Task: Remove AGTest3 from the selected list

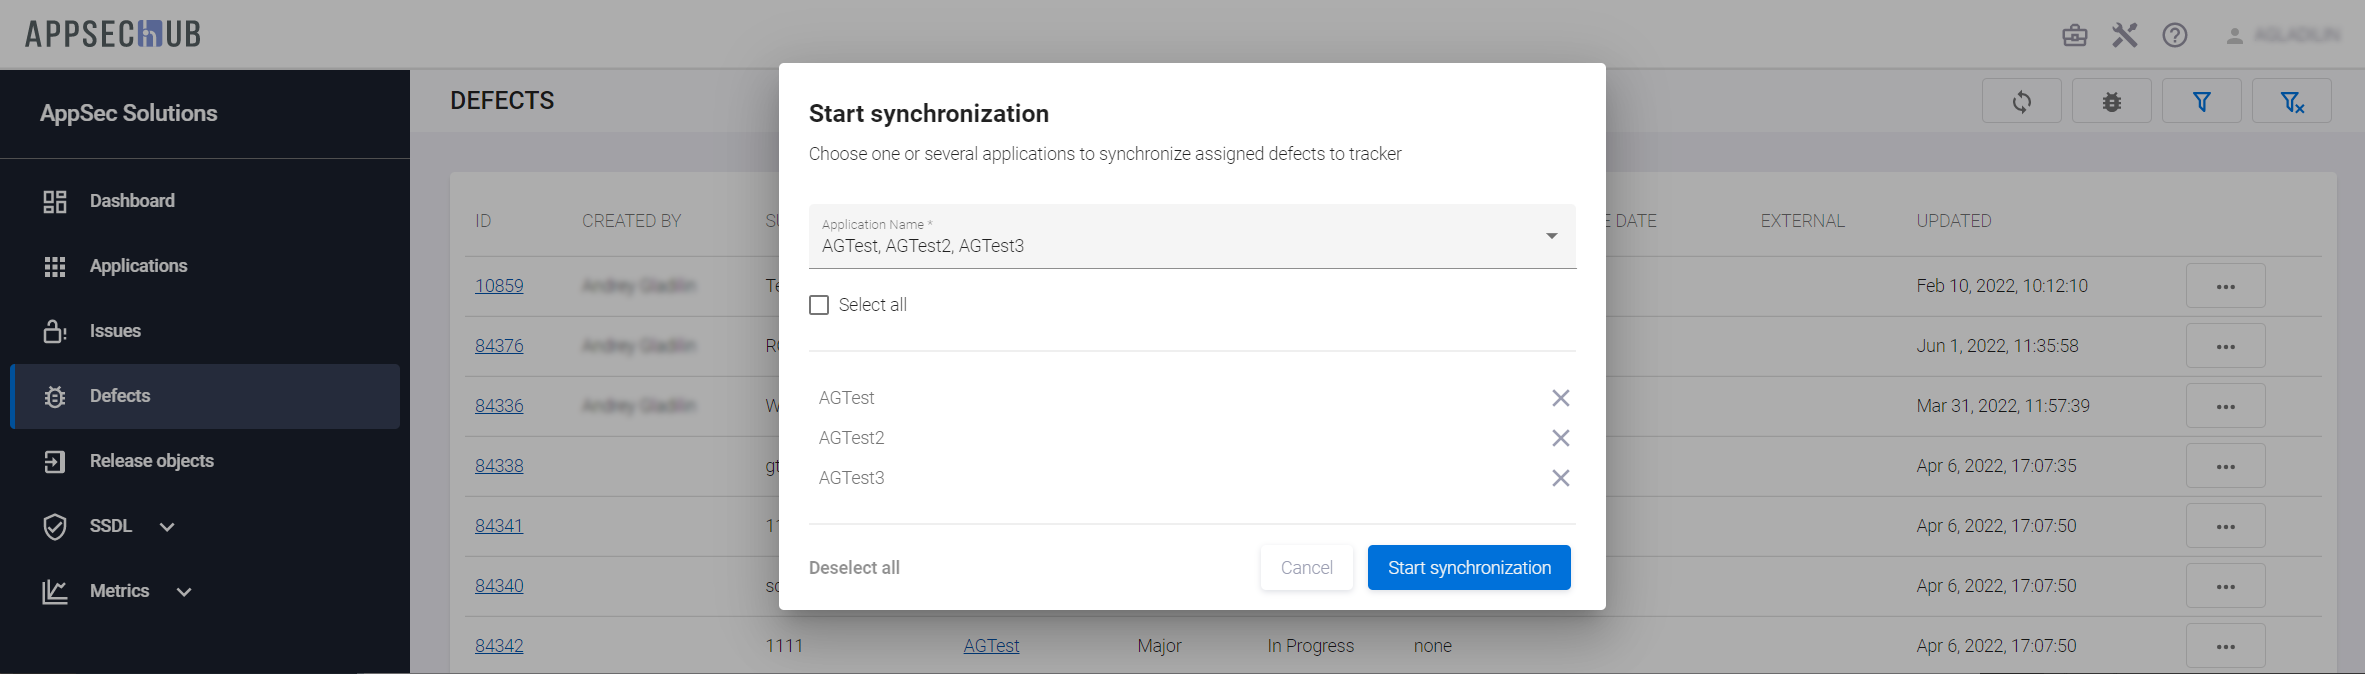Action: [1560, 478]
